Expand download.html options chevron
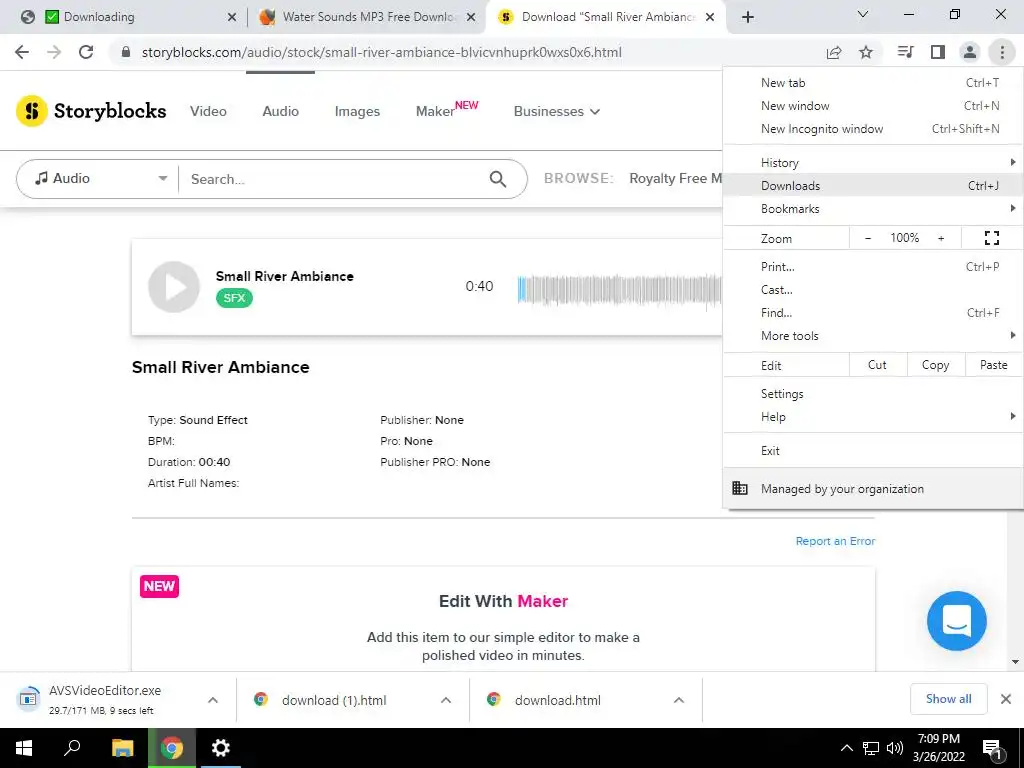 click(x=679, y=700)
